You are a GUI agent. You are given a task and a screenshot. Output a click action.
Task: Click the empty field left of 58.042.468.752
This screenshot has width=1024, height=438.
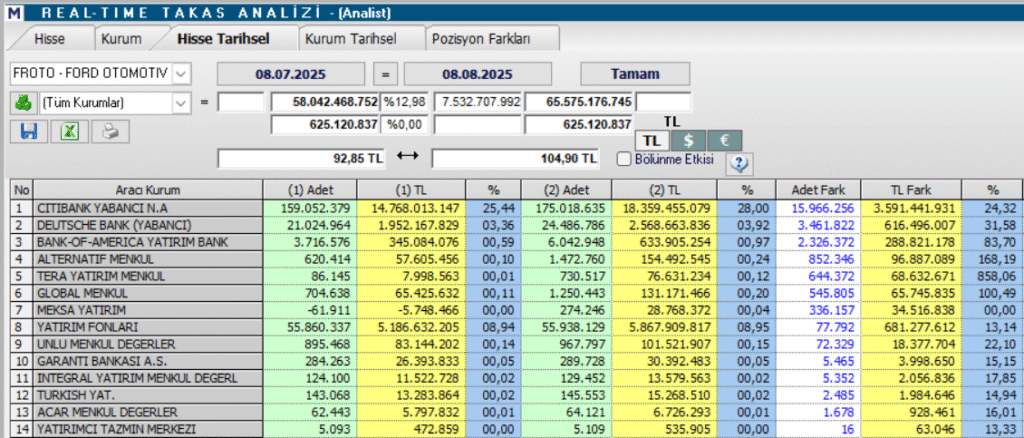(x=241, y=102)
